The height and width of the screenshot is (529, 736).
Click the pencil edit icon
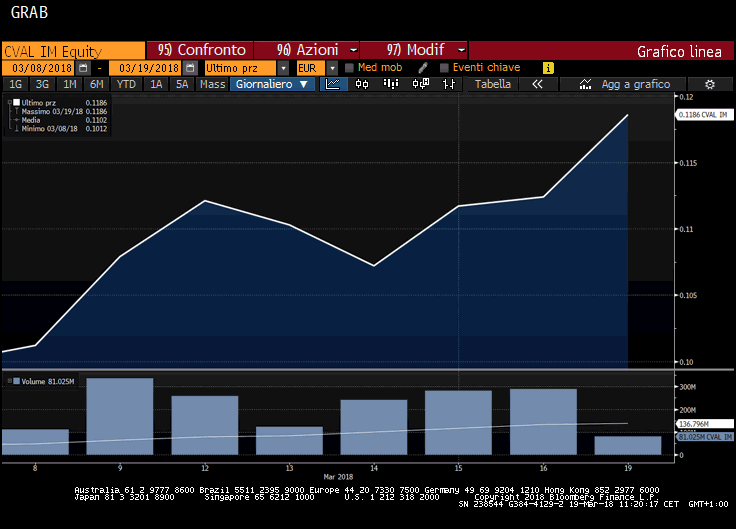tap(422, 68)
